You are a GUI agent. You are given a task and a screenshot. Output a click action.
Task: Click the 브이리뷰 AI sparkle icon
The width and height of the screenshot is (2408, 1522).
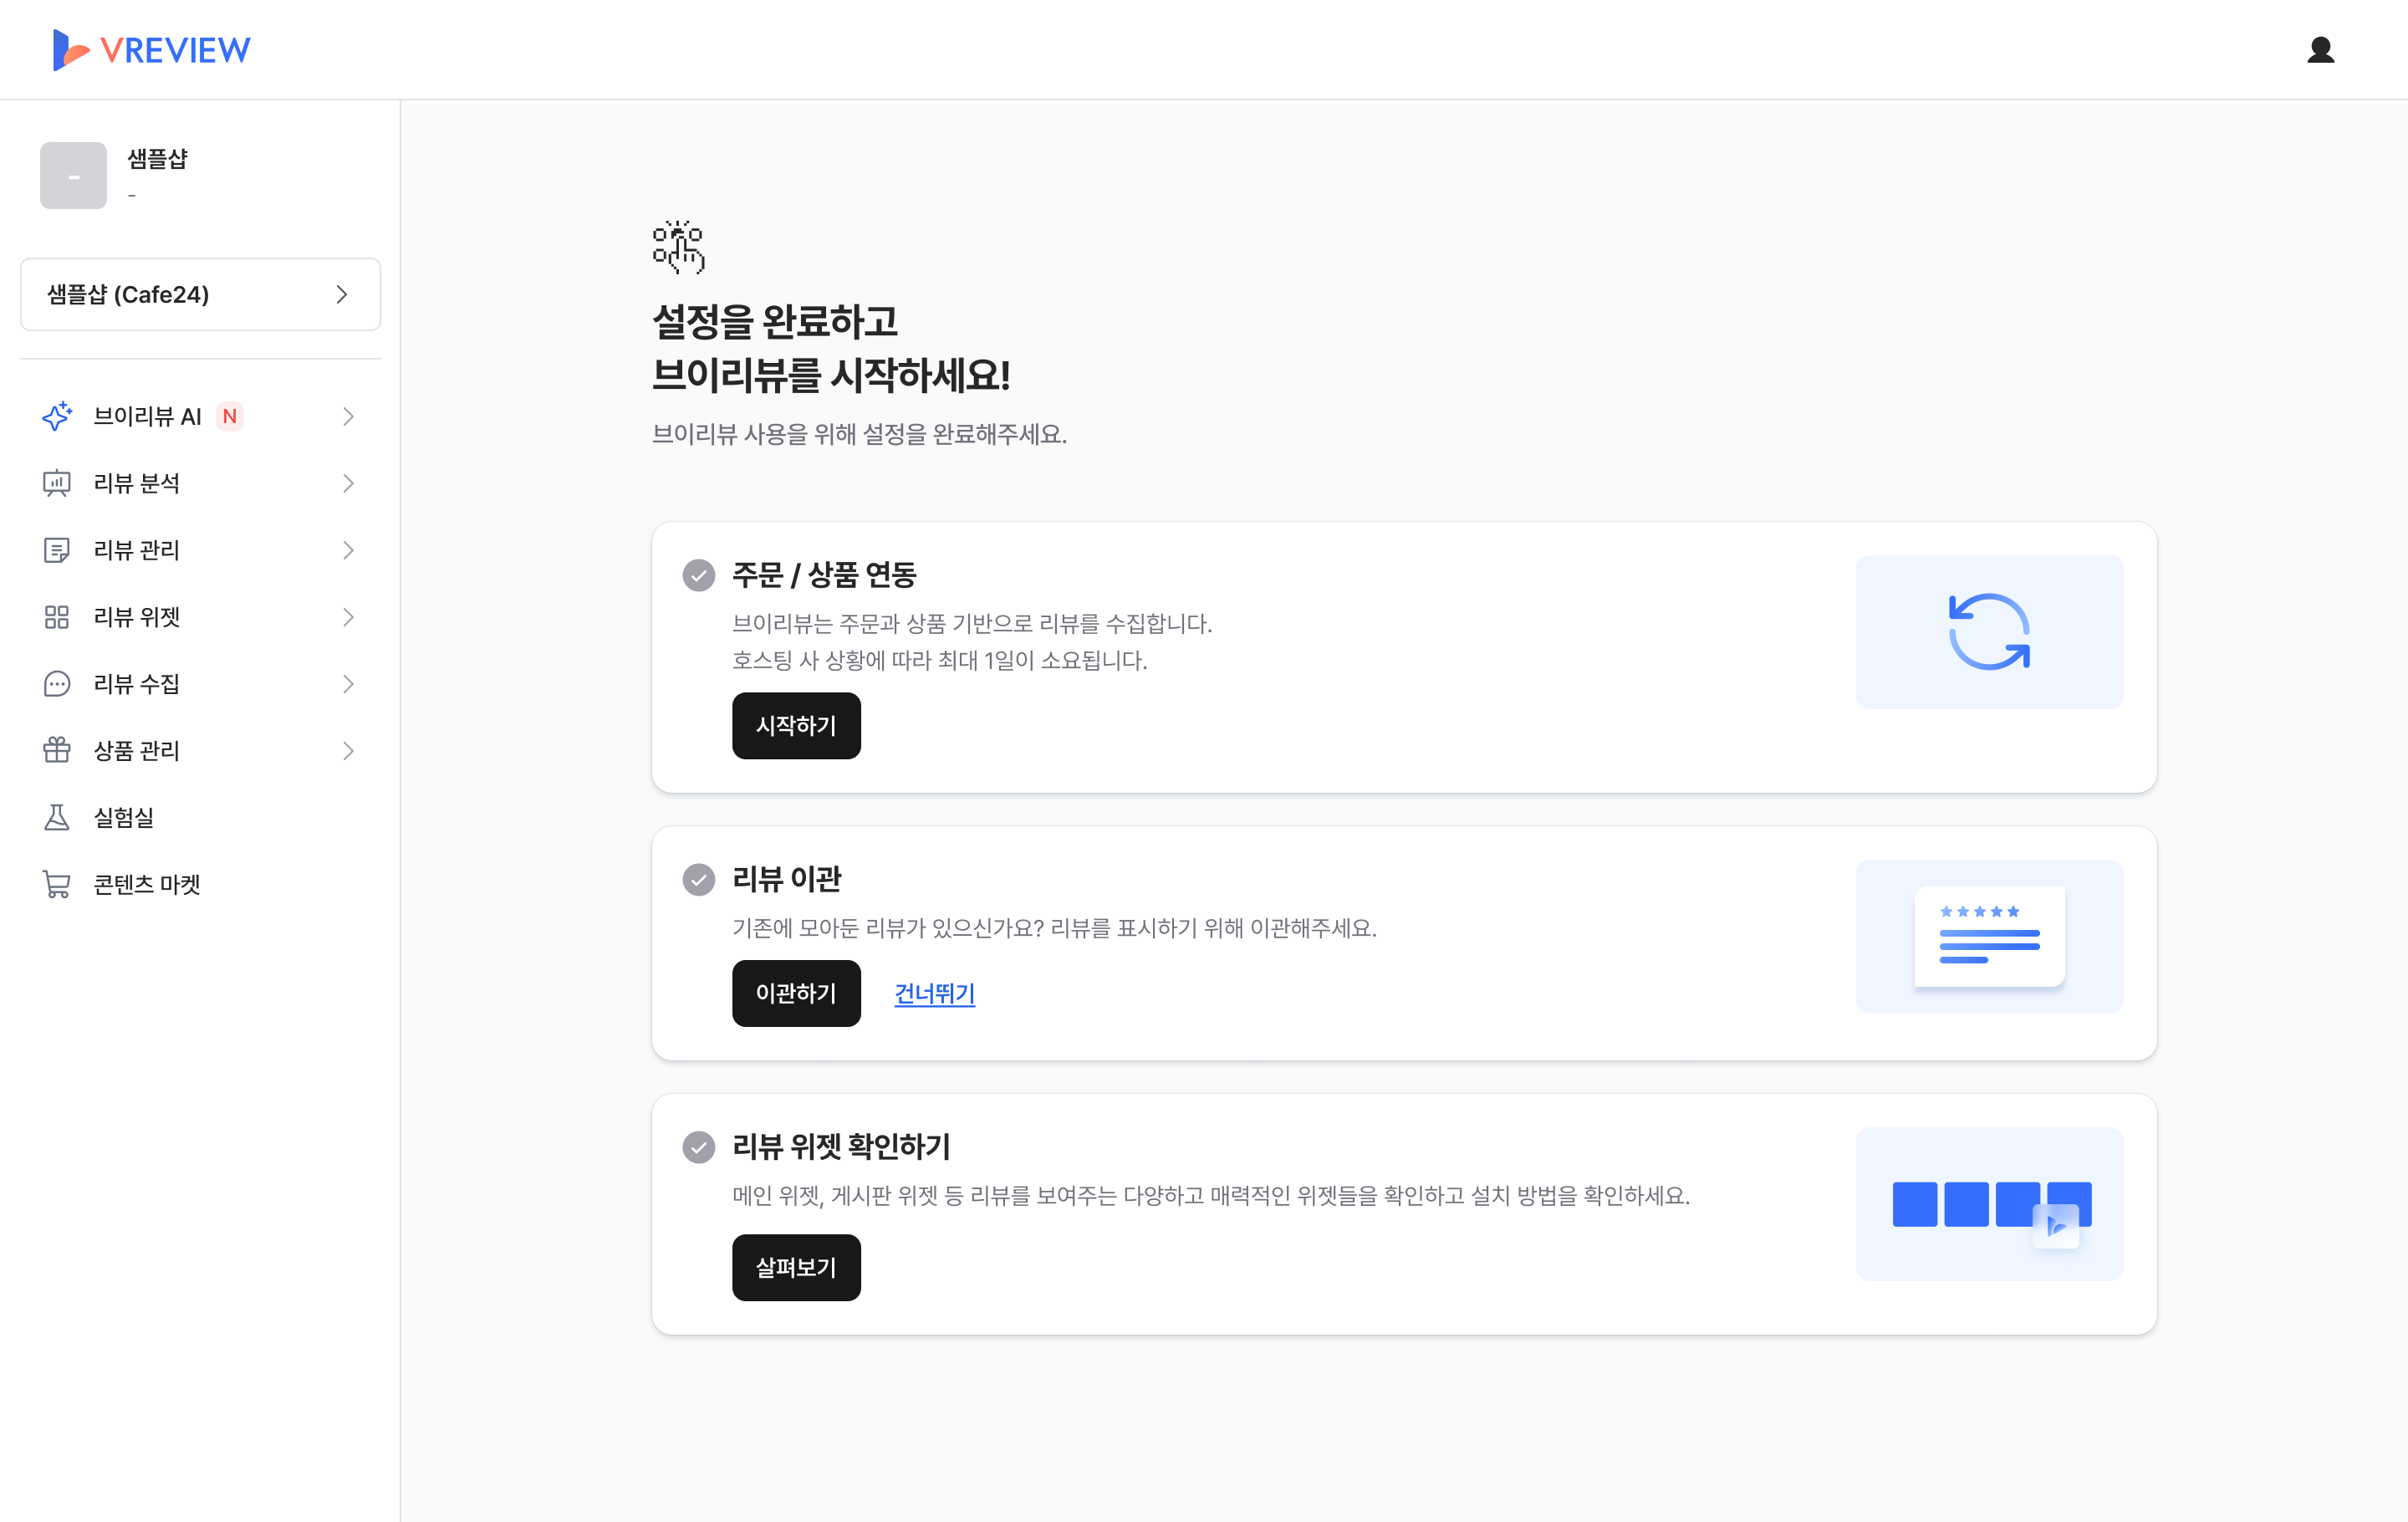click(x=57, y=416)
